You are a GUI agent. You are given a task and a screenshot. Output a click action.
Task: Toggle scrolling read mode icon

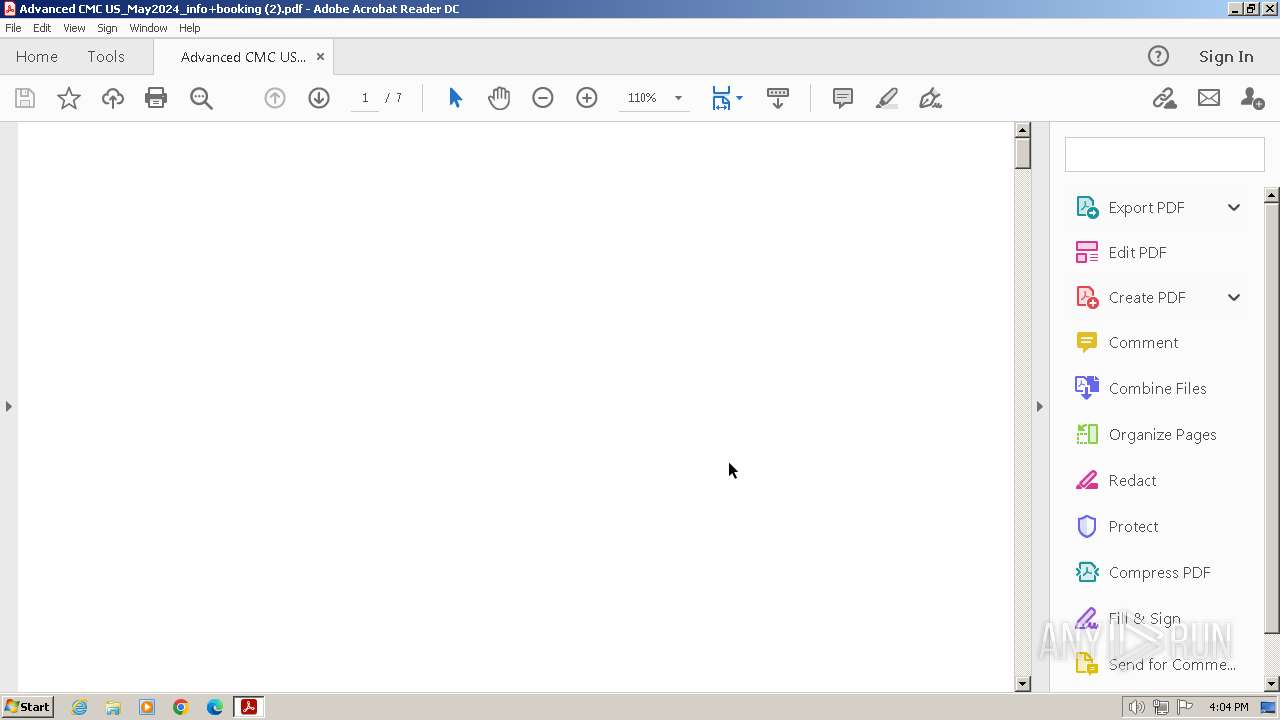click(x=778, y=98)
